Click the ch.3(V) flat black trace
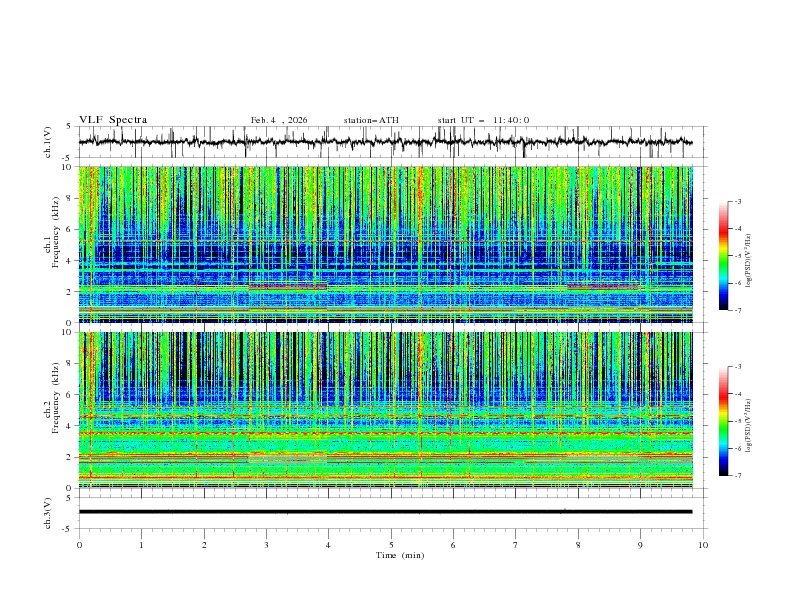 coord(390,511)
